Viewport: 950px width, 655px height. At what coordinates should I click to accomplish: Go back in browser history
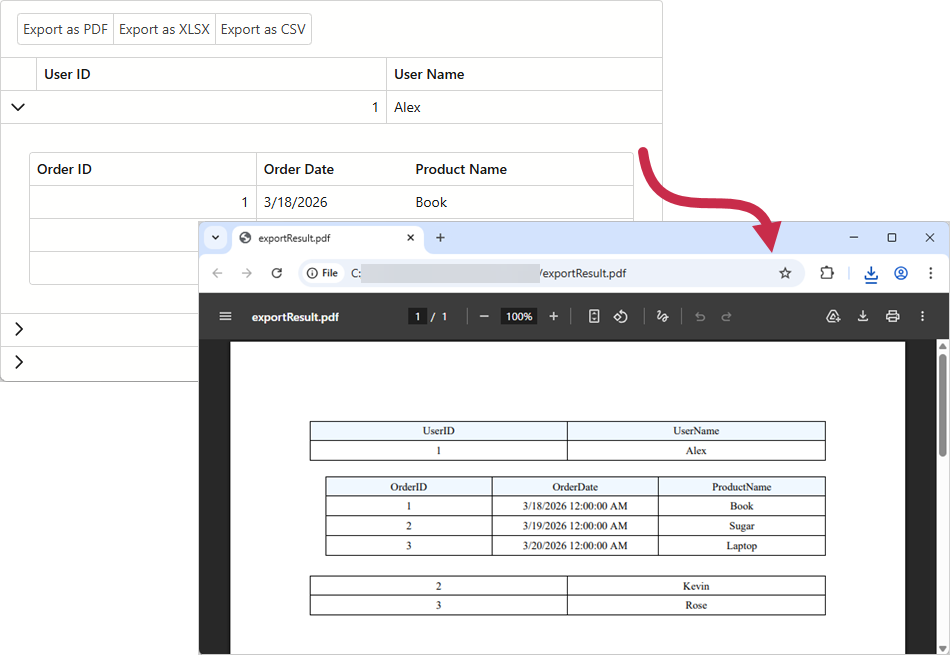coord(218,273)
